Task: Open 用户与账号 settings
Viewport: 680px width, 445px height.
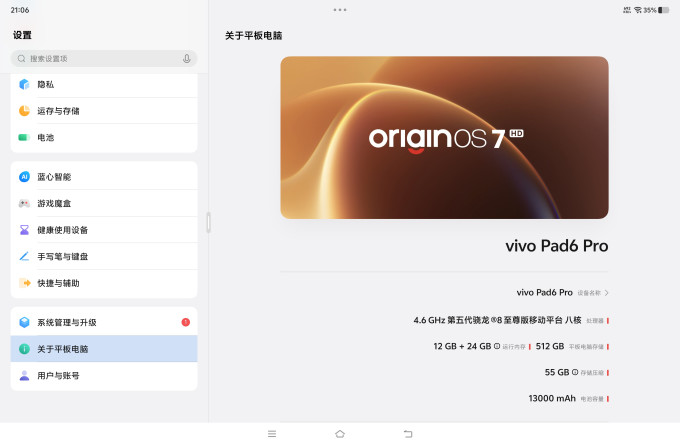Action: [x=104, y=376]
